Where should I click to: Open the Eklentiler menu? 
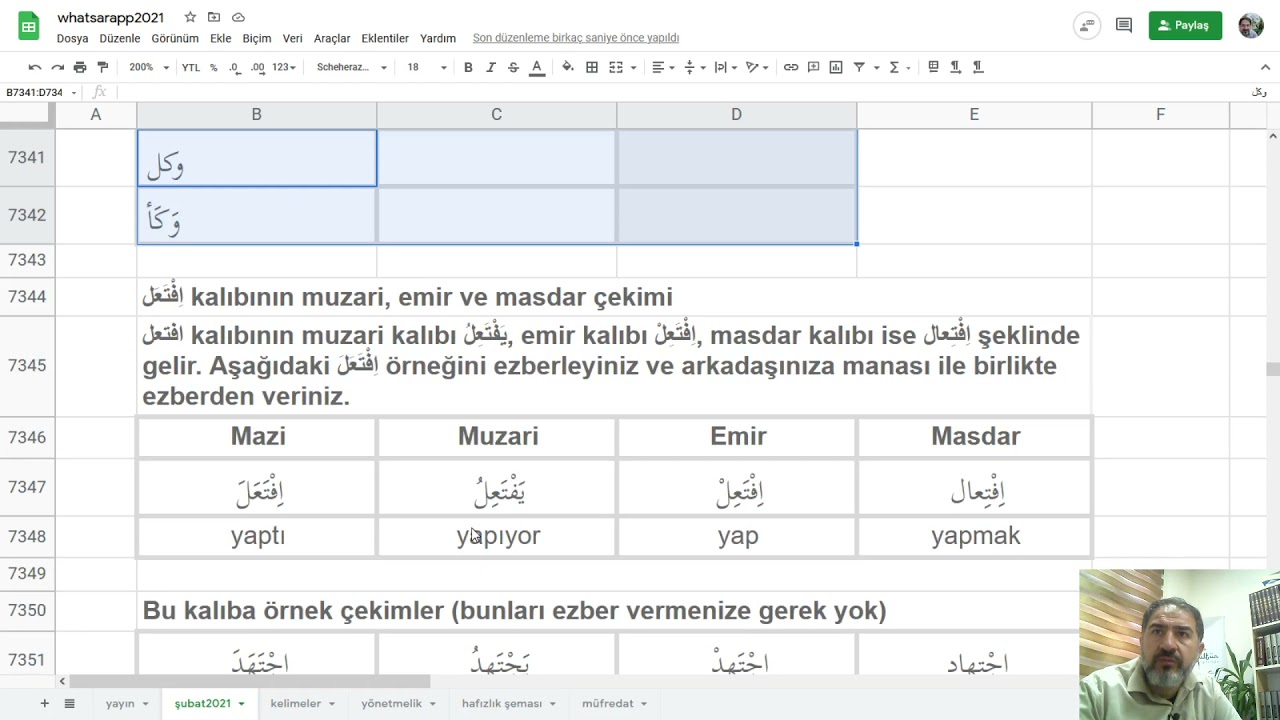click(385, 38)
